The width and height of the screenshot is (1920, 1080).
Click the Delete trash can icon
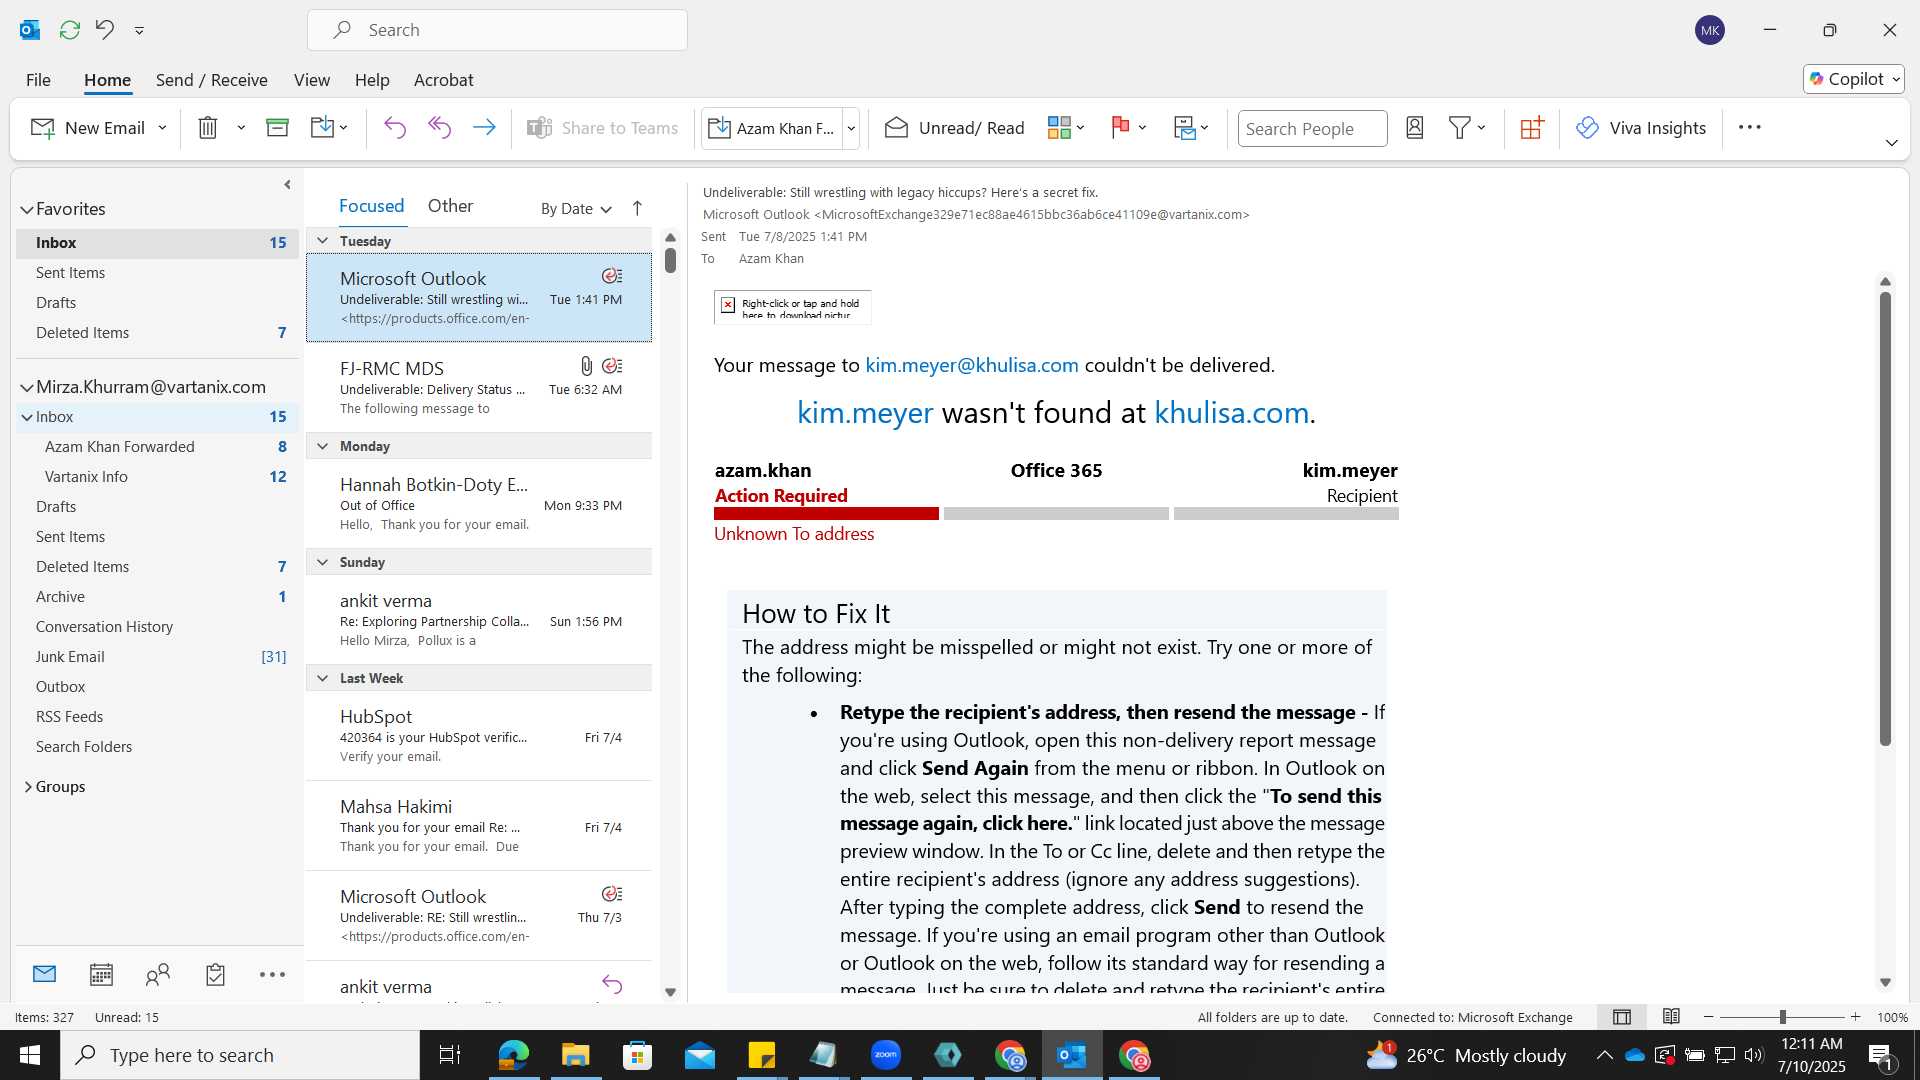click(x=208, y=128)
